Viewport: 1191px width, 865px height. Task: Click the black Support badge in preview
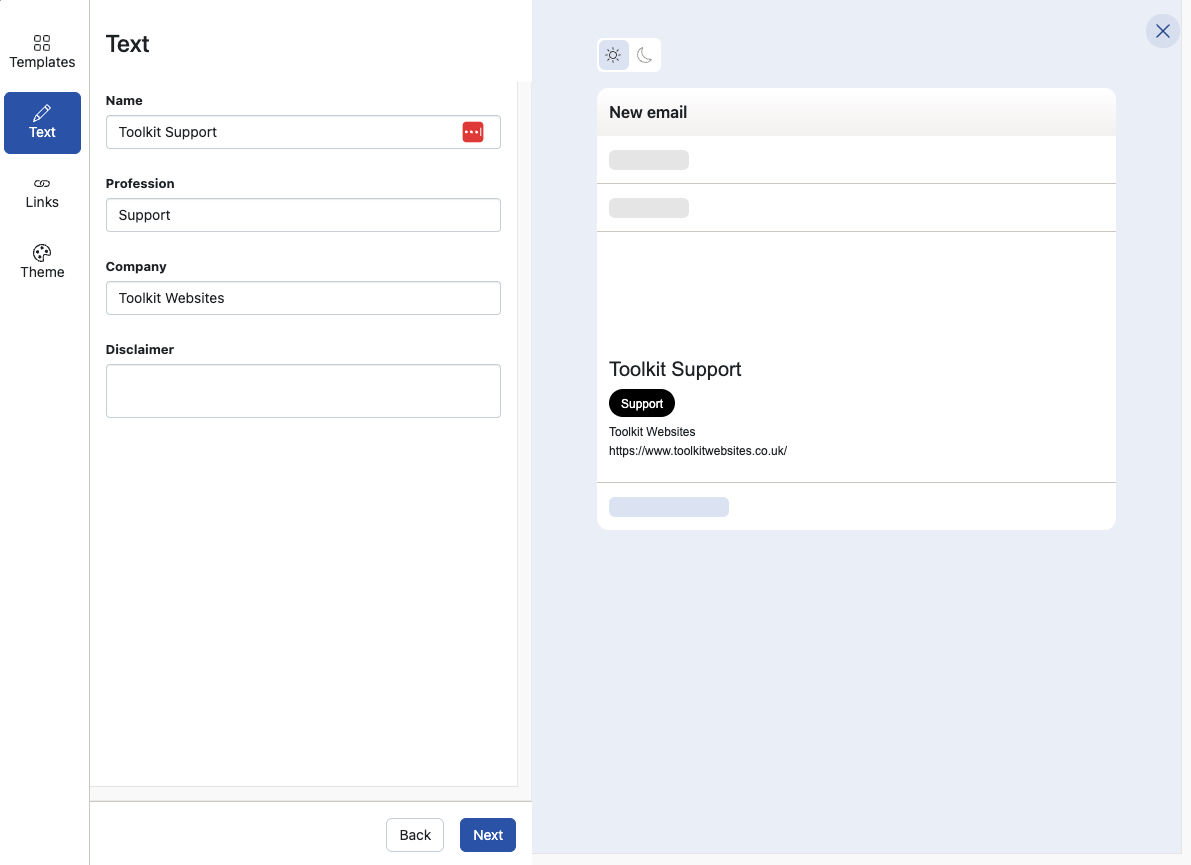coord(642,404)
